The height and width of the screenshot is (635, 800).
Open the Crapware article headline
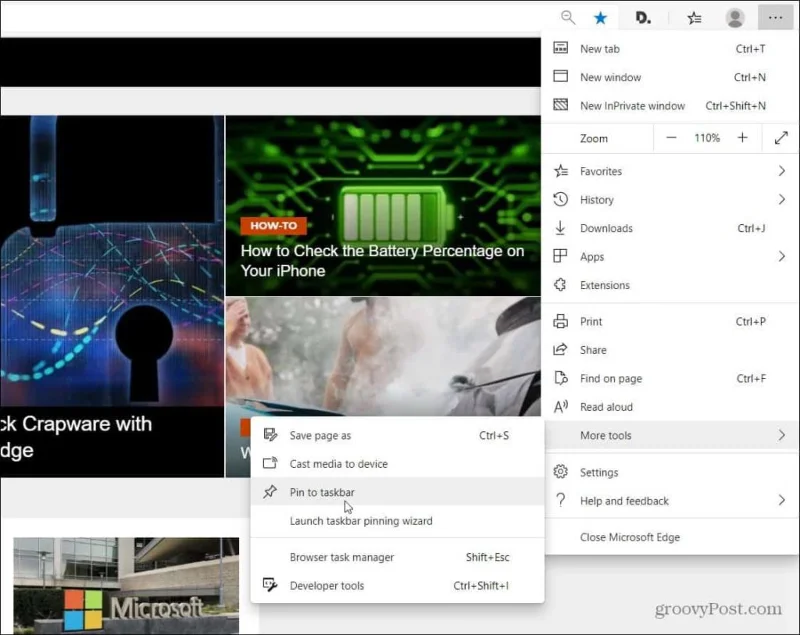click(x=76, y=437)
